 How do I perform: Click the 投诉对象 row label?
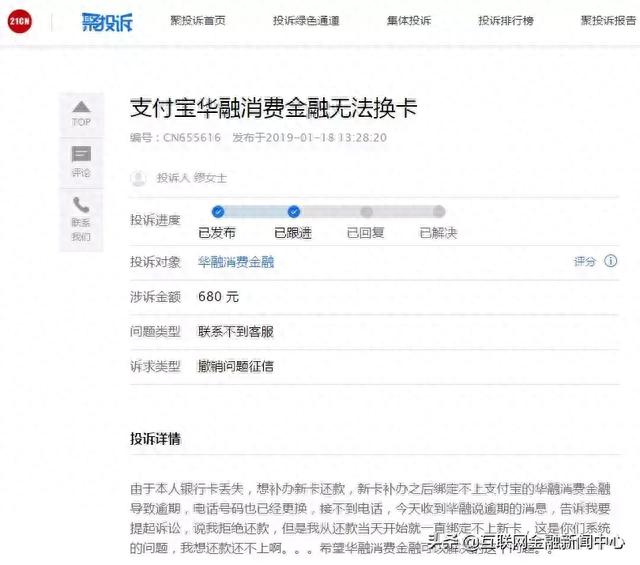[x=156, y=262]
